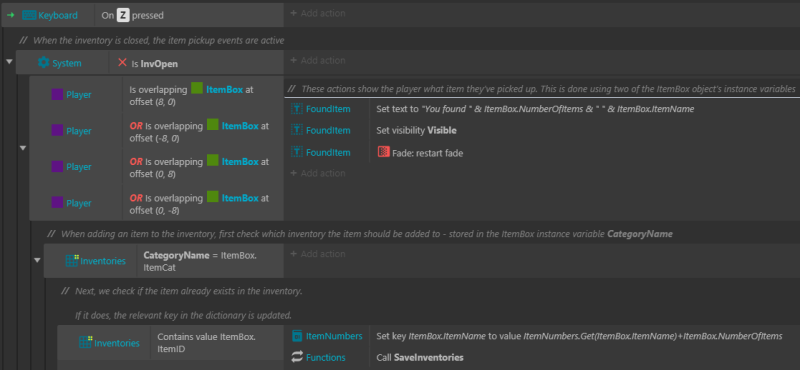
Task: Add action to the Keyboard Z pressed event
Action: pos(318,13)
